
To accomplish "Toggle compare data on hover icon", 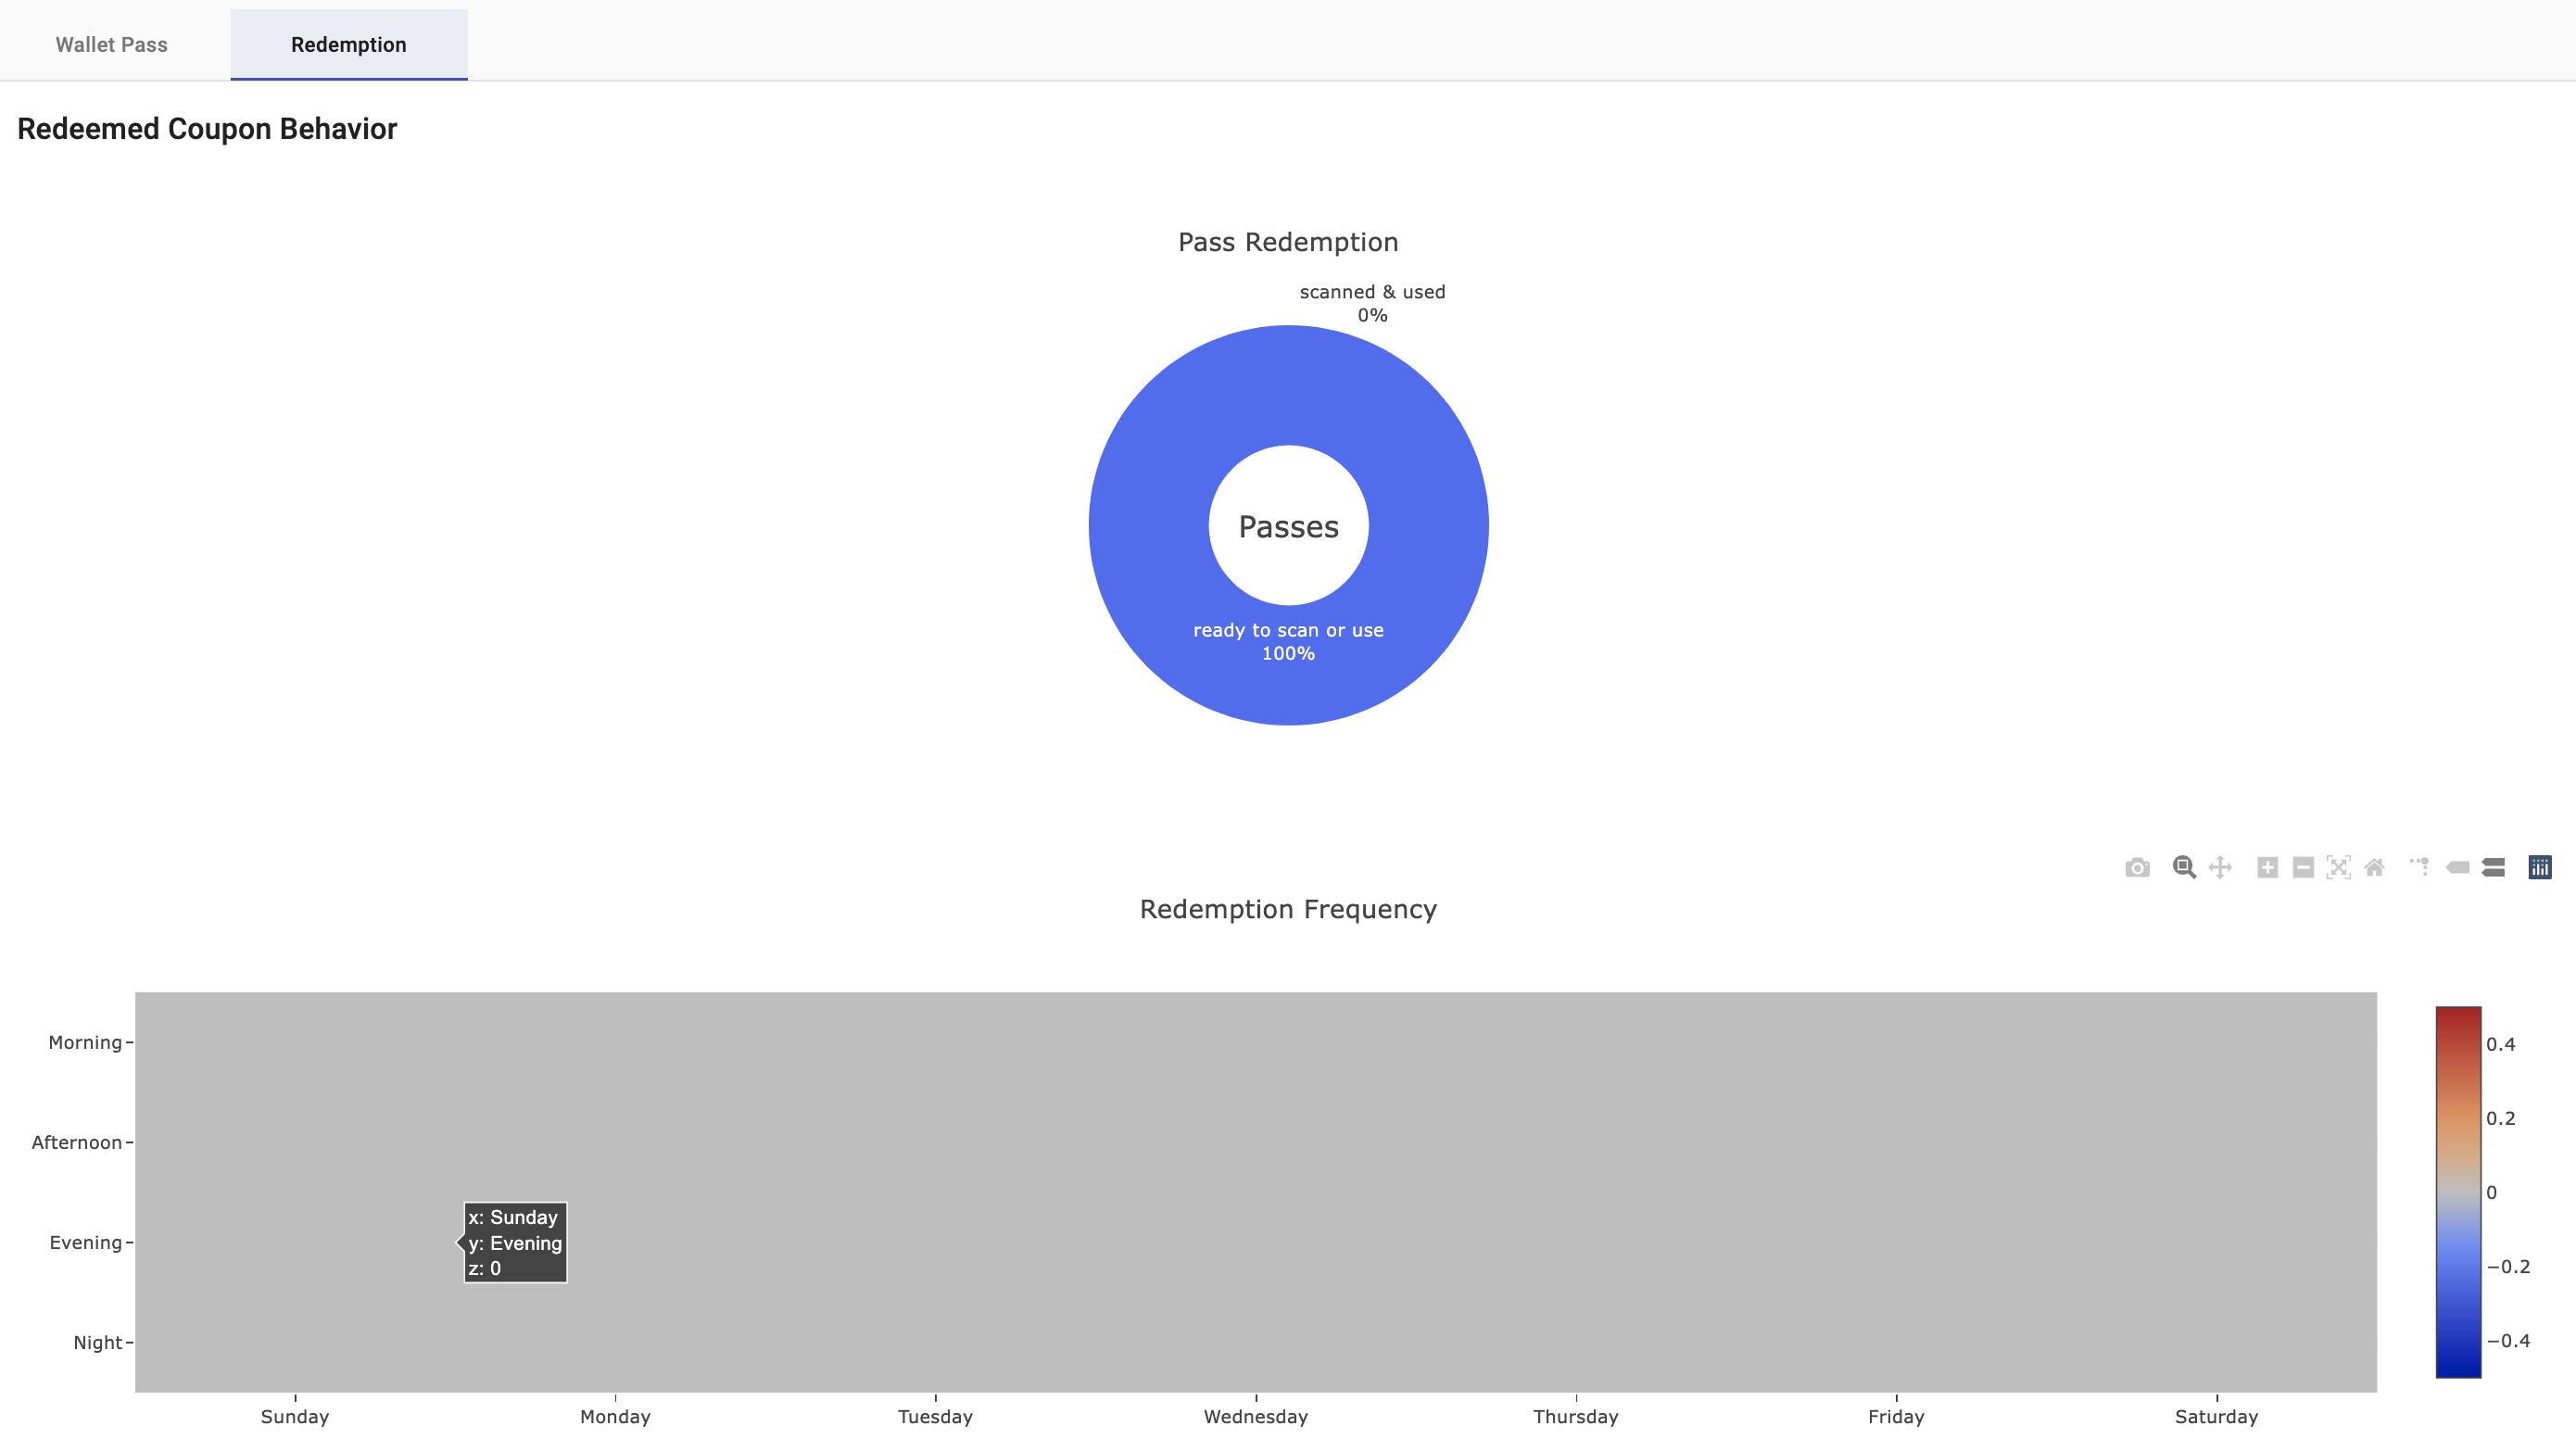I will point(2493,867).
